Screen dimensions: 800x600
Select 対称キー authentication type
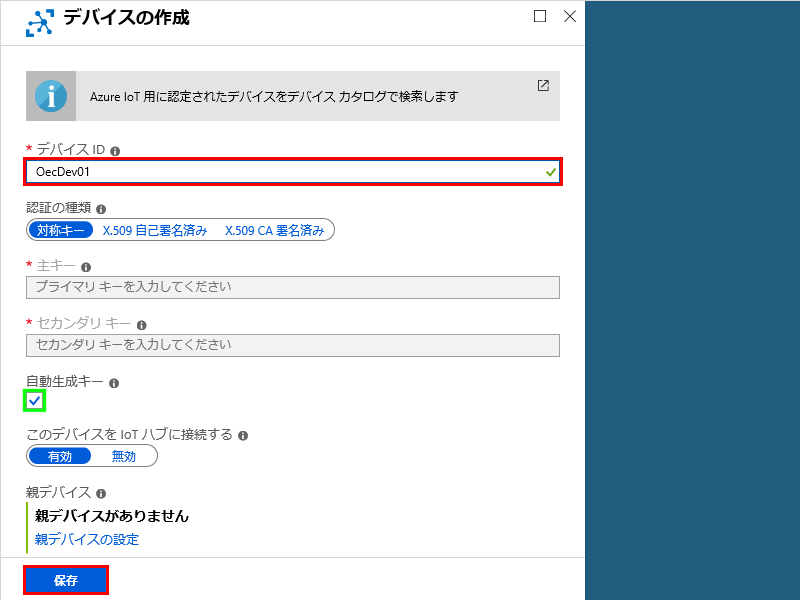coord(60,230)
